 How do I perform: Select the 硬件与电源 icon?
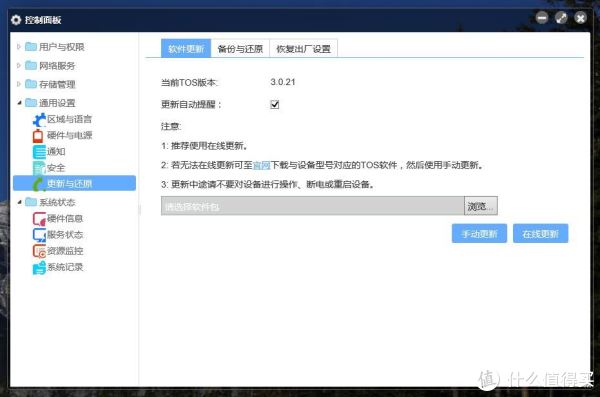coord(38,136)
